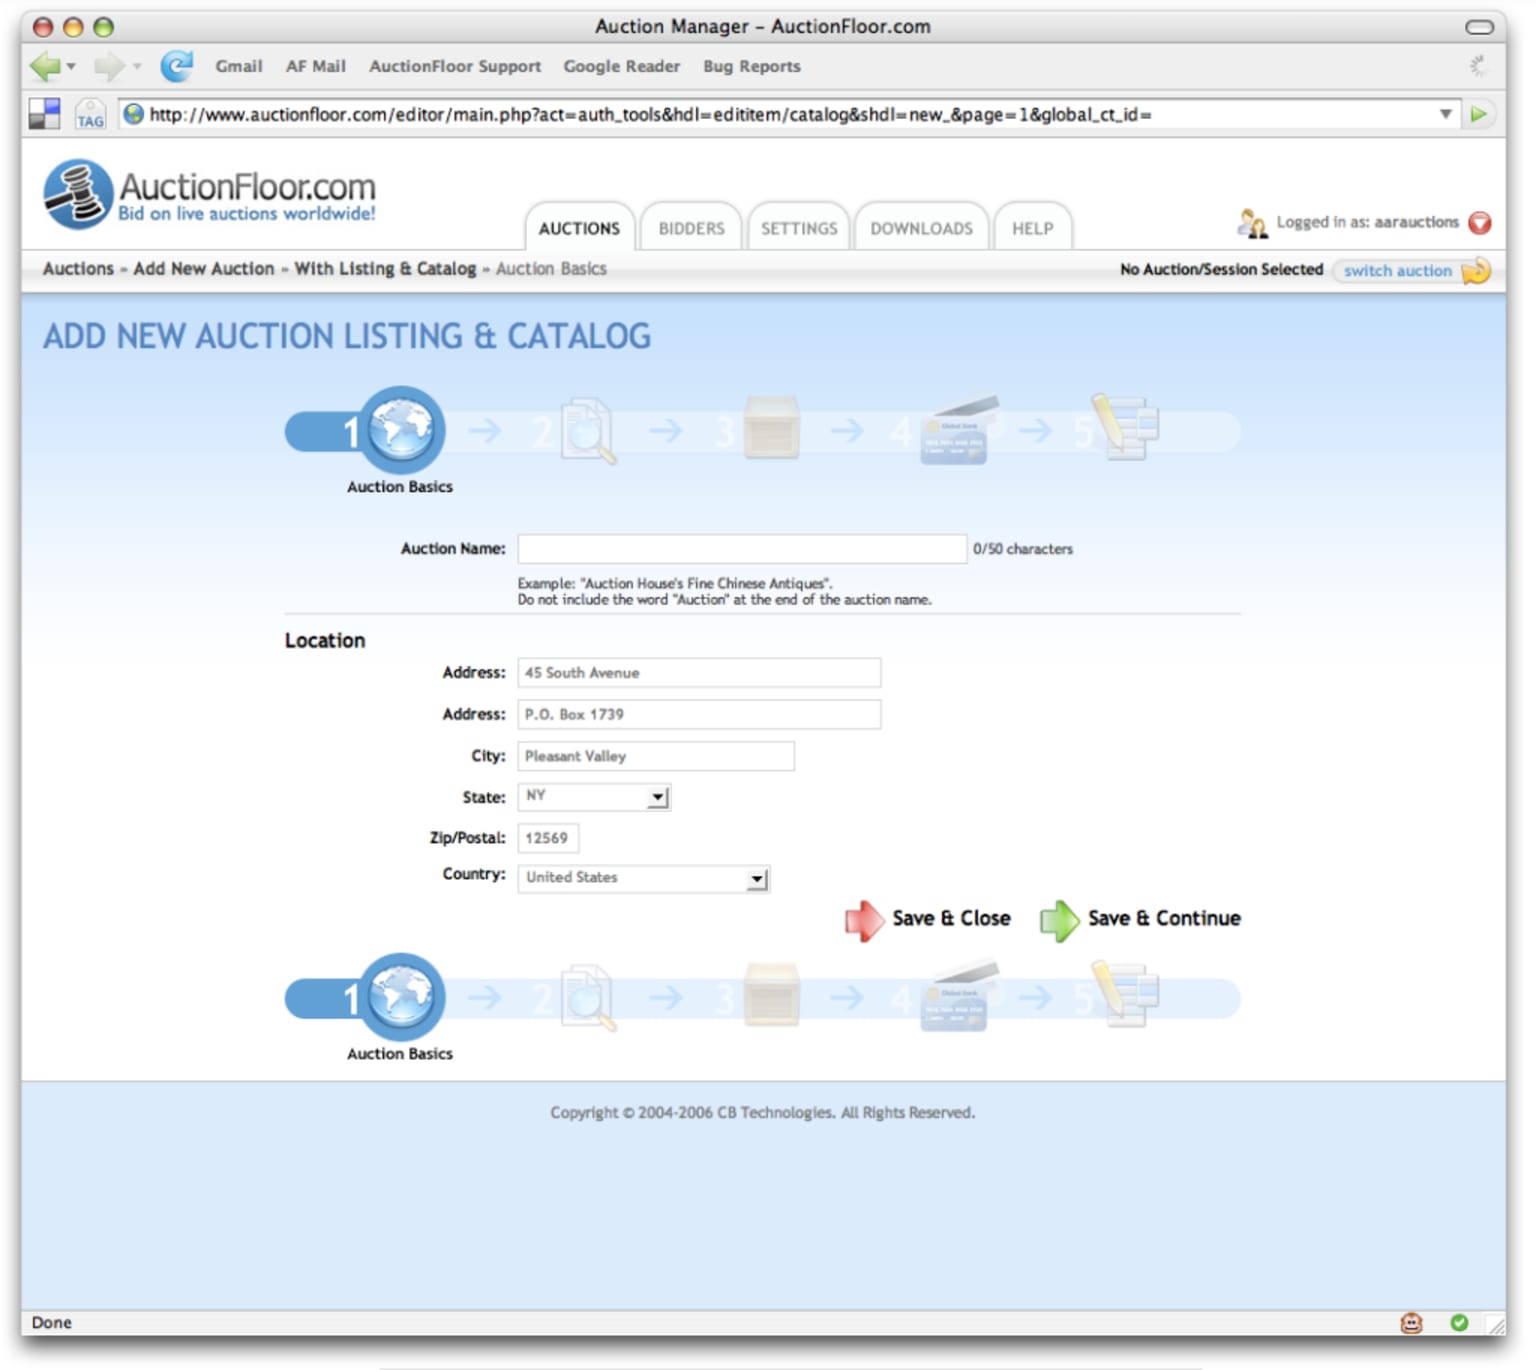This screenshot has width=1536, height=1370.
Task: Click the top step 1 globe icon
Action: tap(401, 430)
